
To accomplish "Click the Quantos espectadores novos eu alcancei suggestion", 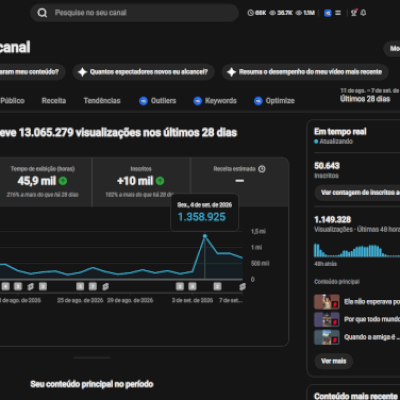I will [x=143, y=72].
